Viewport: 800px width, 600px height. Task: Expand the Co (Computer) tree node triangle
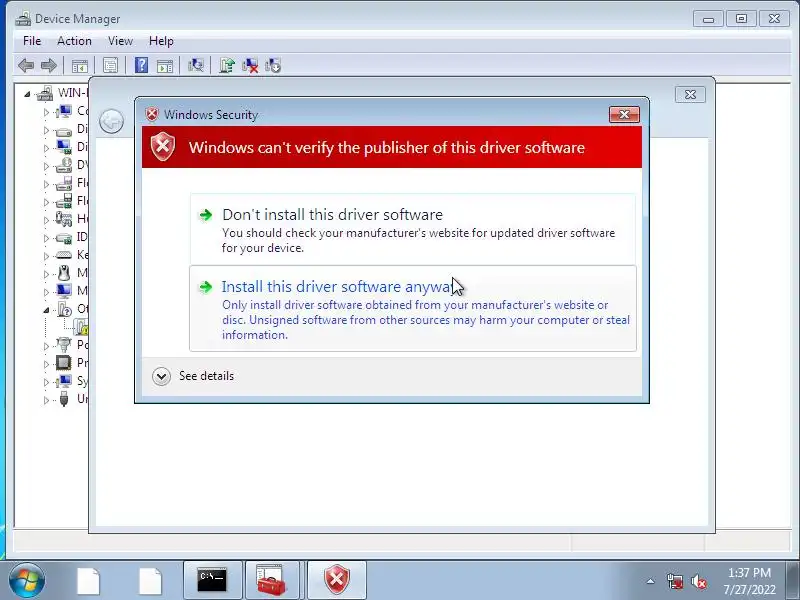(46, 112)
